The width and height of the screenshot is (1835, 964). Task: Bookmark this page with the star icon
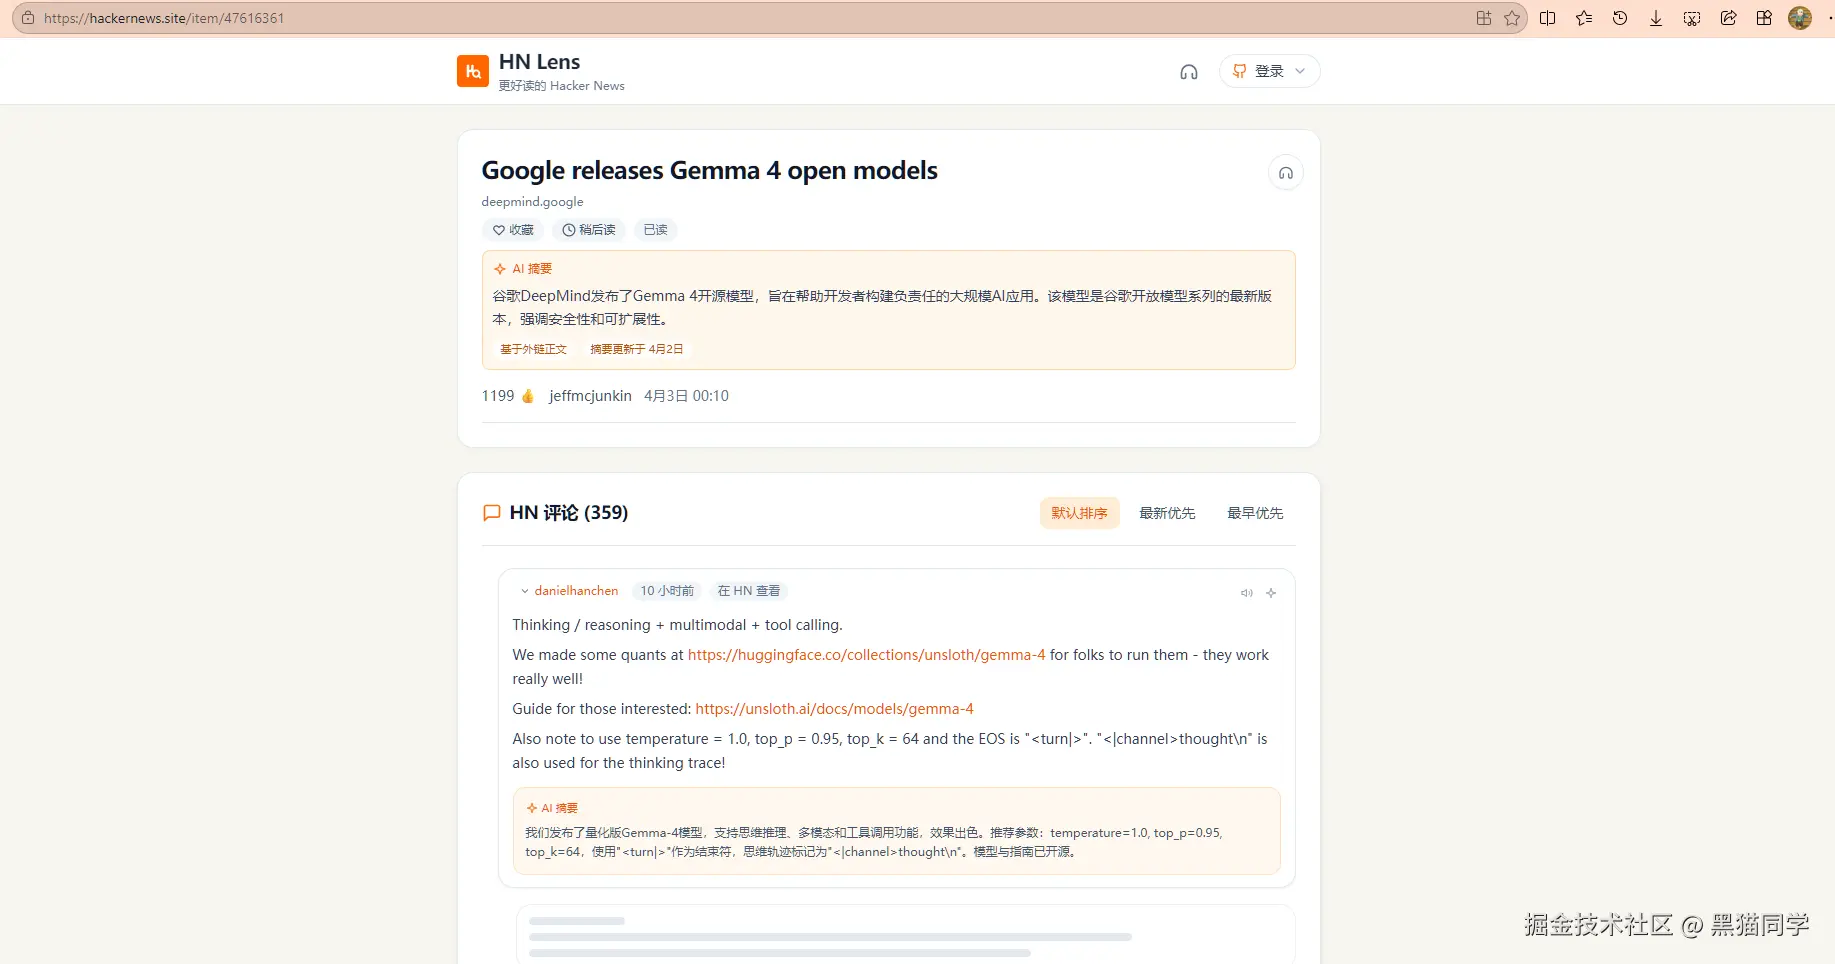pyautogui.click(x=1512, y=18)
